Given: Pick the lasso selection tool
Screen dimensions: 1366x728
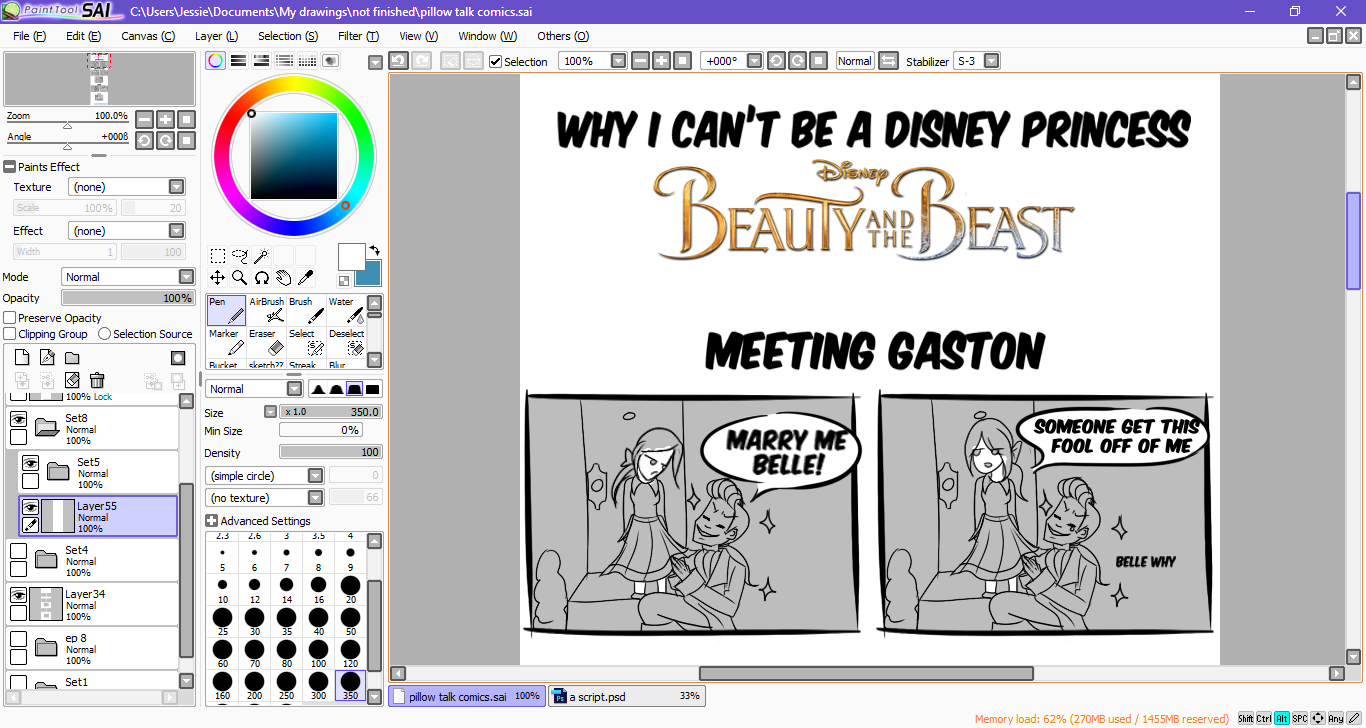Looking at the screenshot, I should [x=239, y=256].
